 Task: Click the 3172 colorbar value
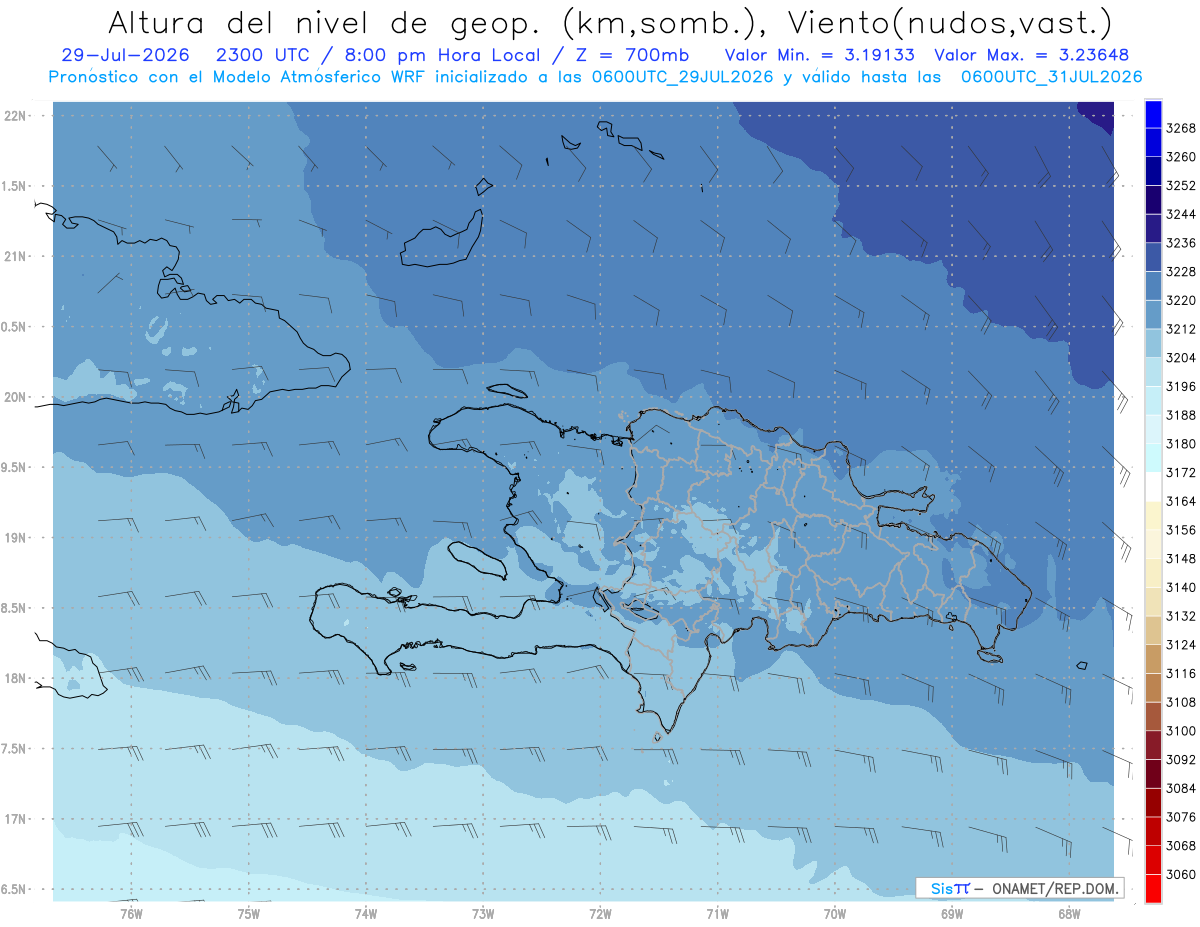pyautogui.click(x=1181, y=472)
